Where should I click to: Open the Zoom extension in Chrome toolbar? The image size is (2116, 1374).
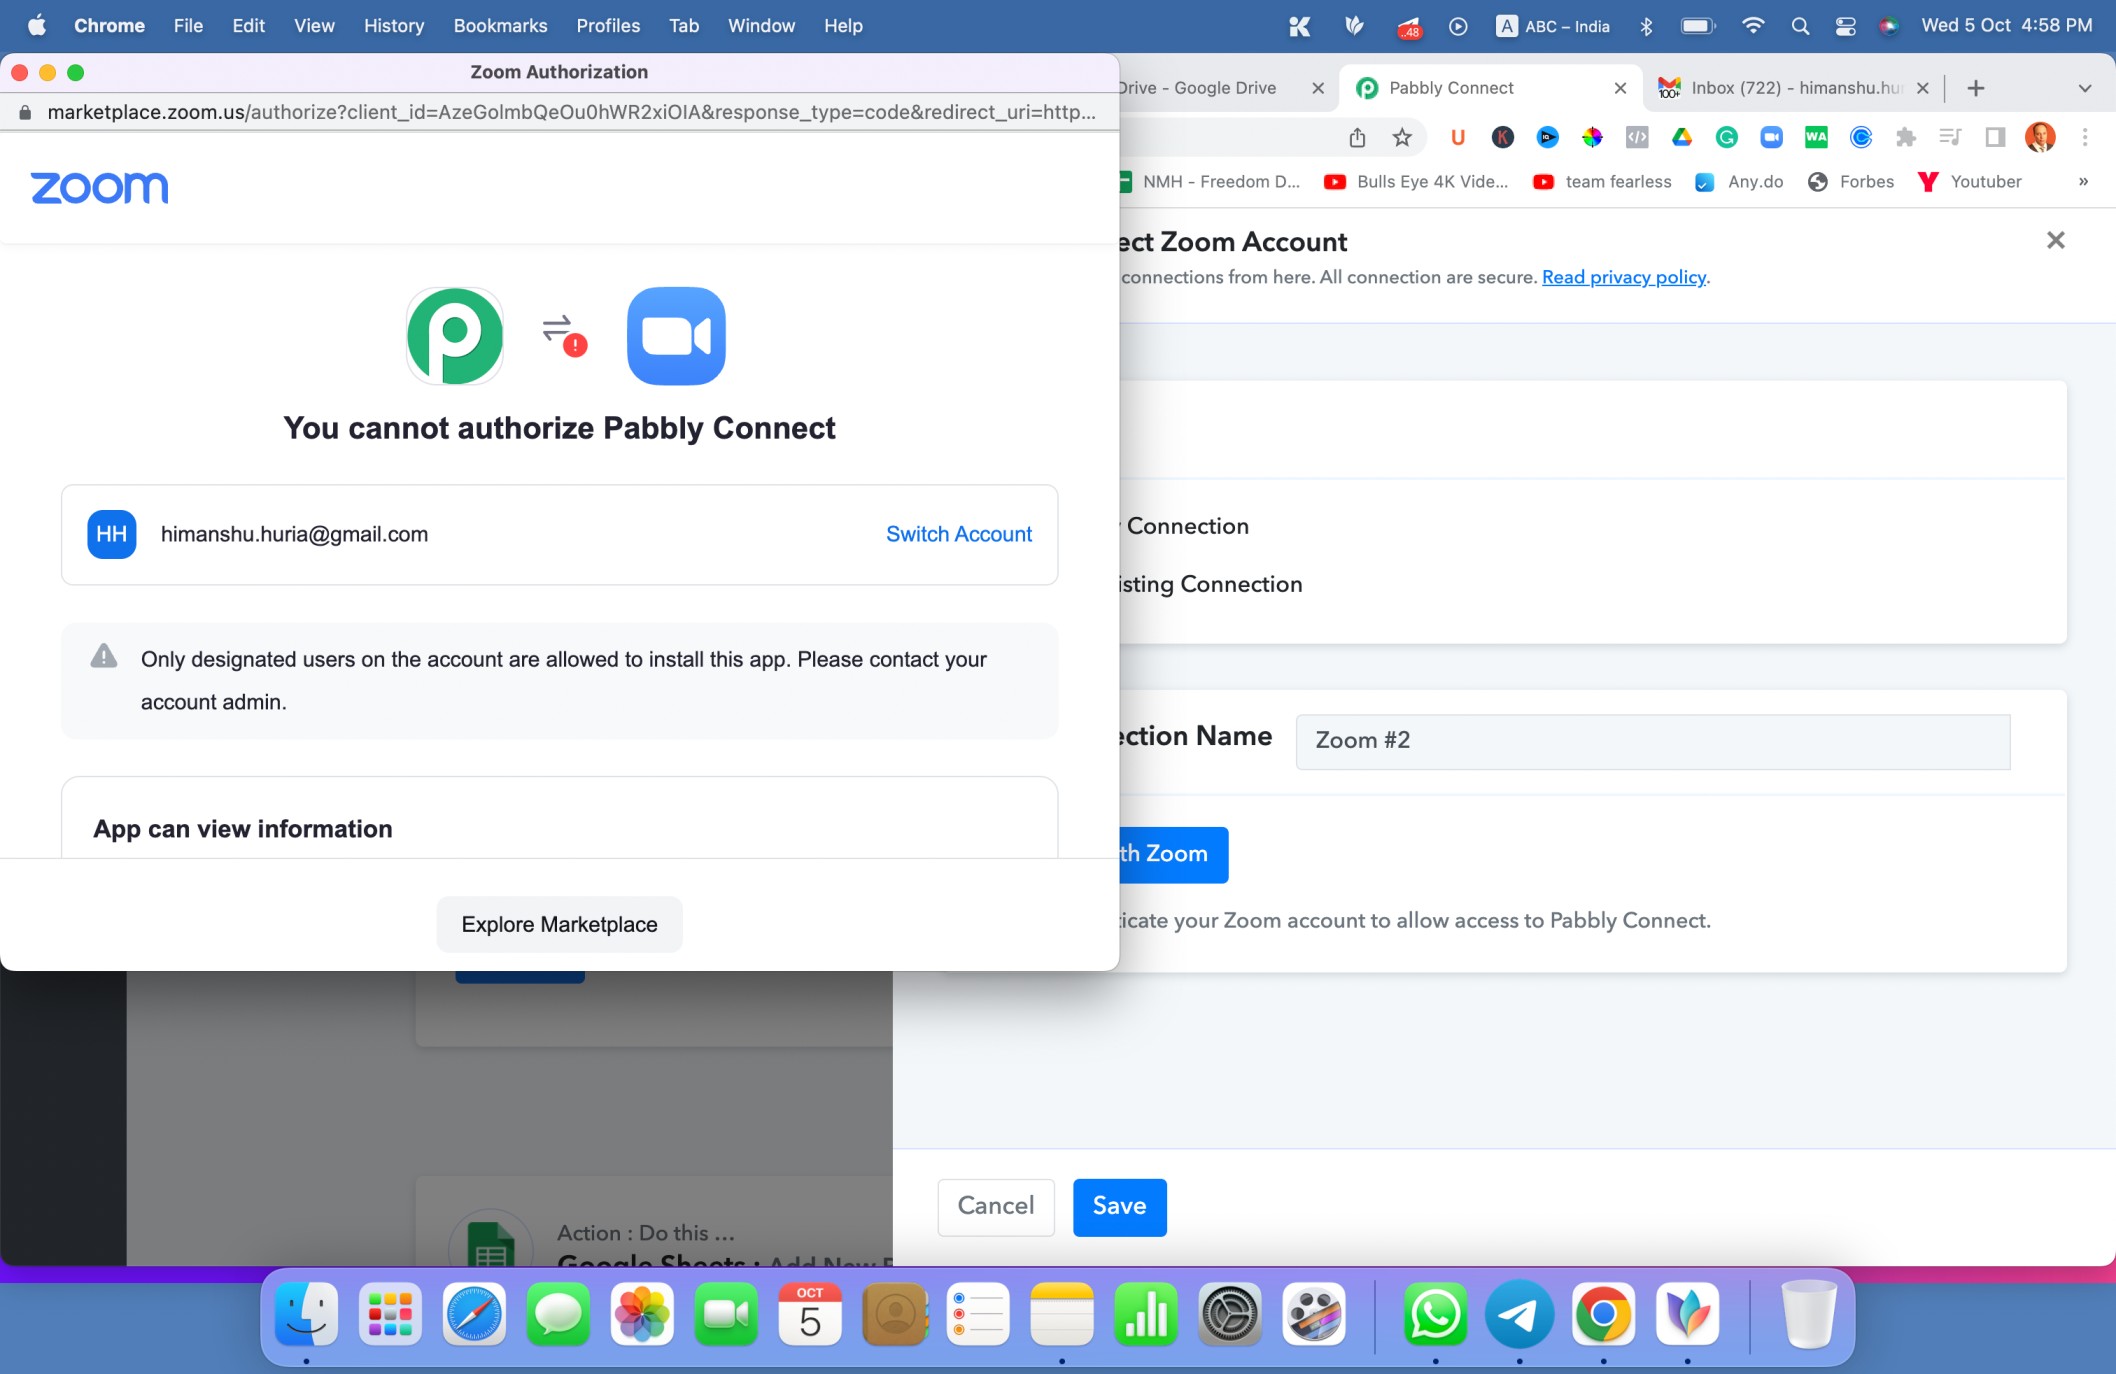(x=1772, y=137)
